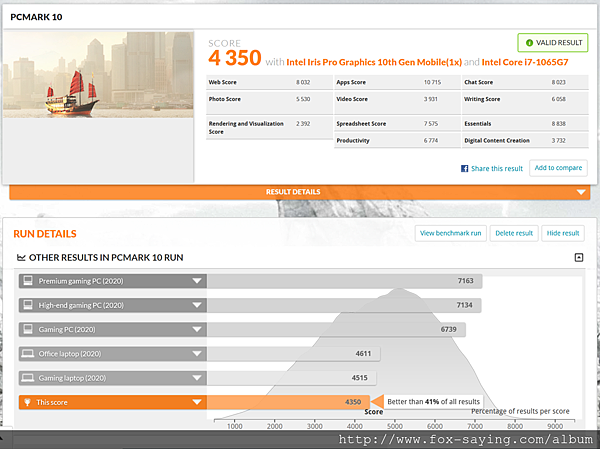Click Add to compare button

[558, 168]
